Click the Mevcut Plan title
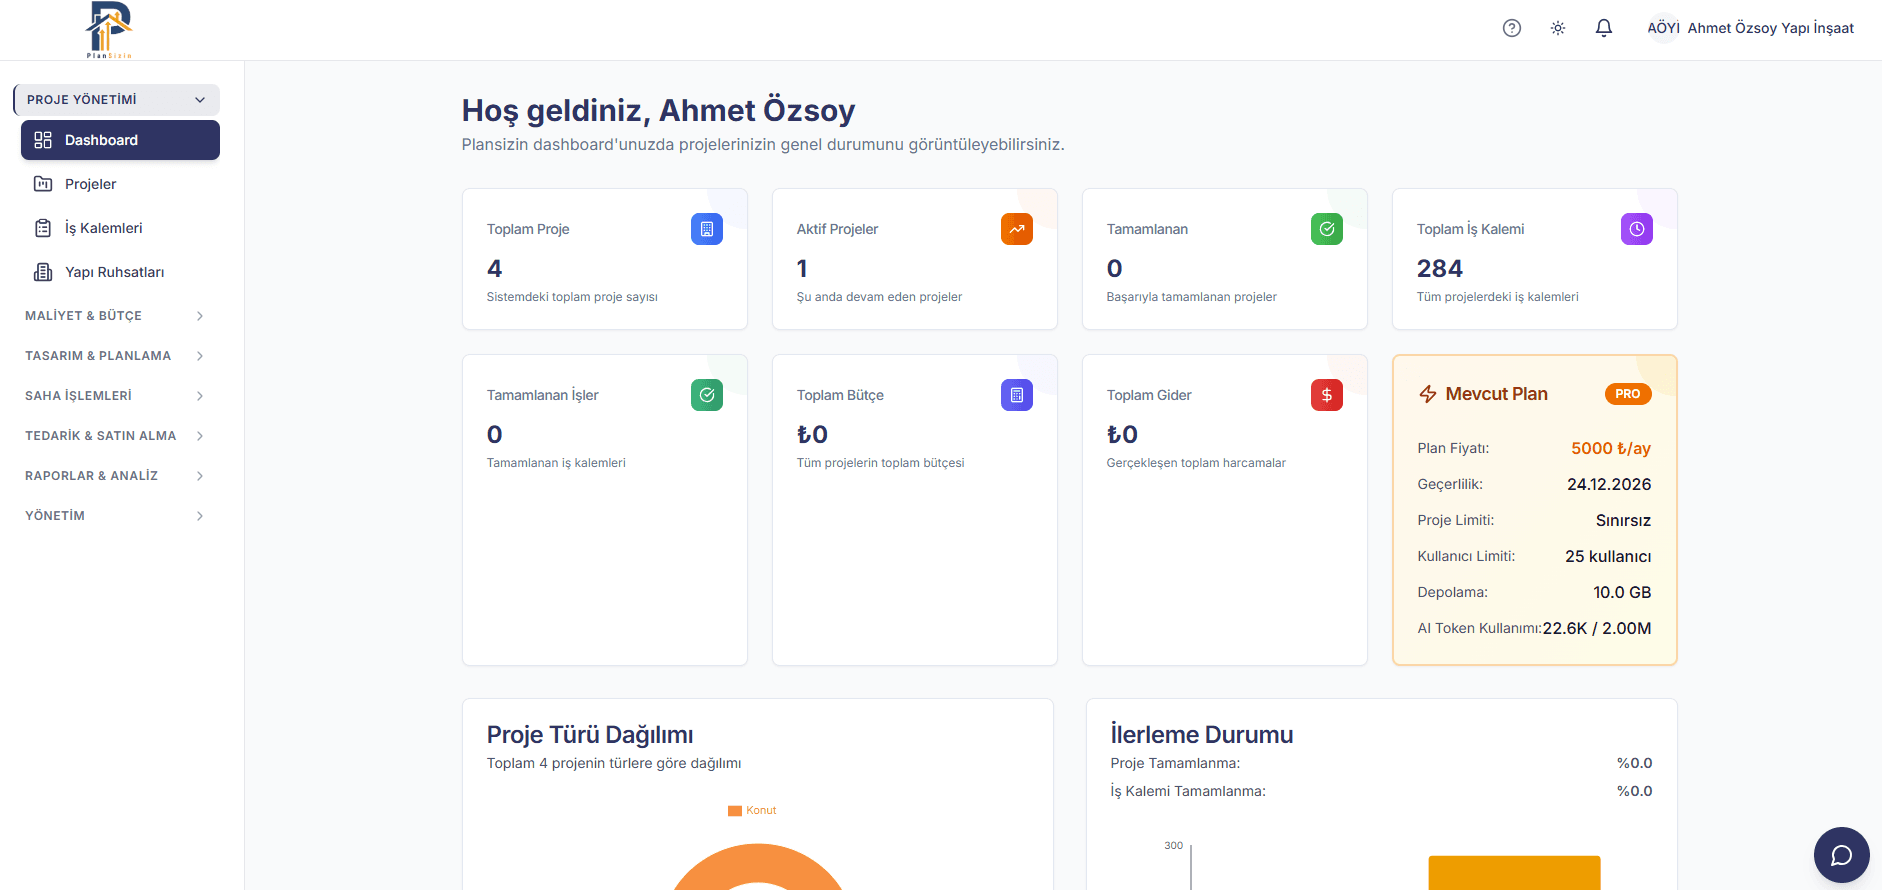 coord(1496,394)
